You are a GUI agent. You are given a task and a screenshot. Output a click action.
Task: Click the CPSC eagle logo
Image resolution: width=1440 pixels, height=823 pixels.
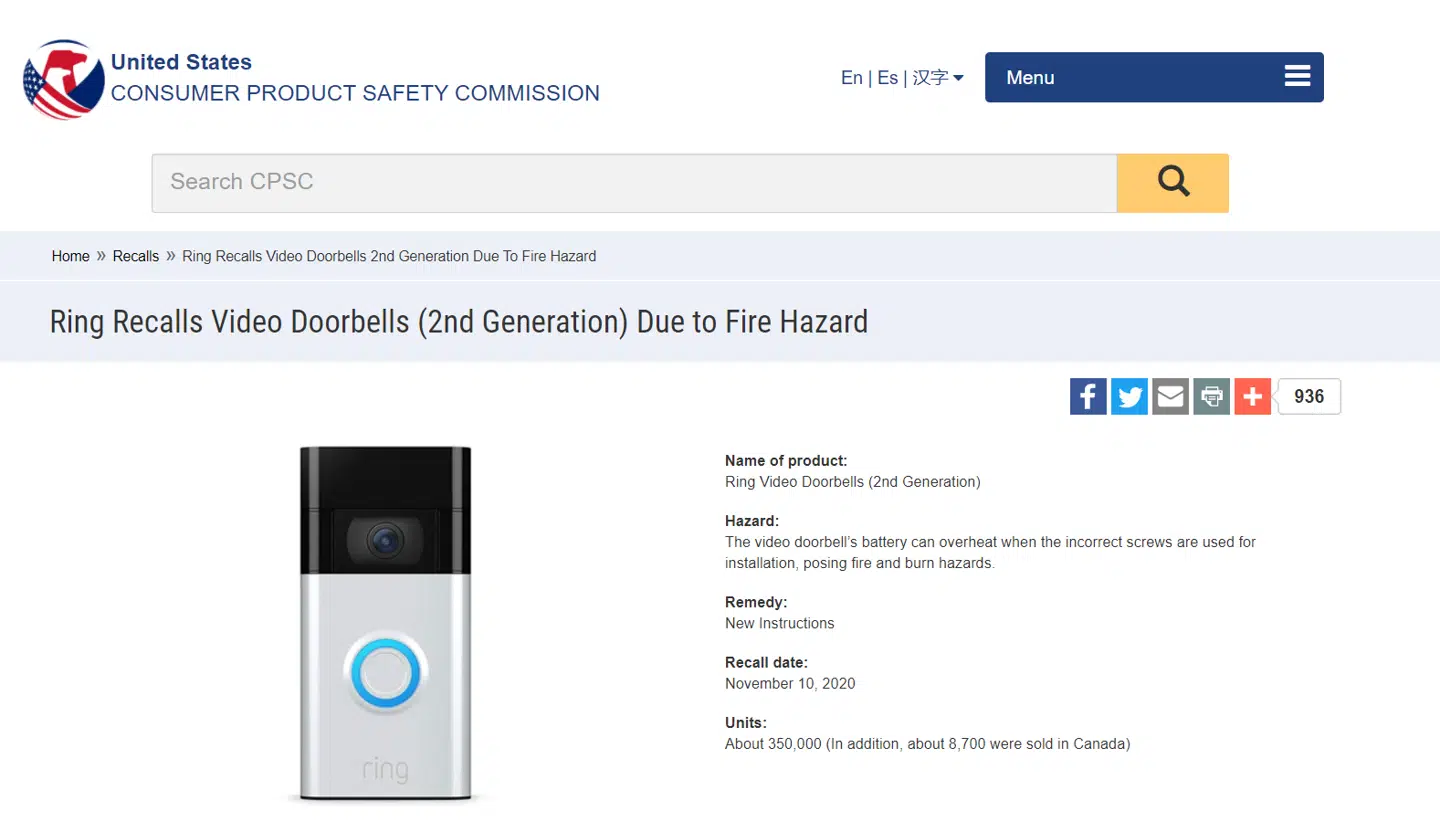(x=63, y=79)
